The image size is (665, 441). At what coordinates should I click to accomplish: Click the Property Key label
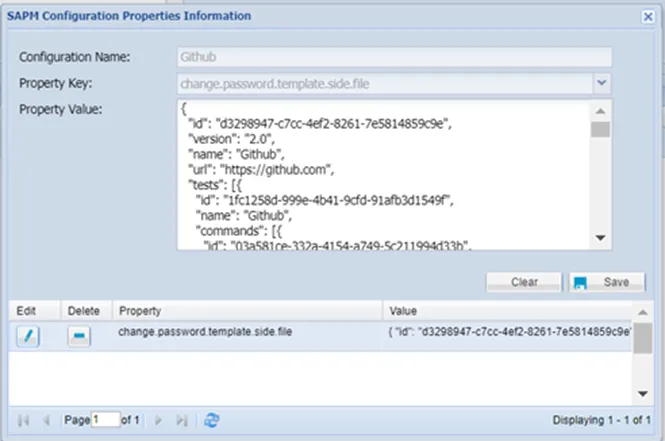pyautogui.click(x=56, y=83)
